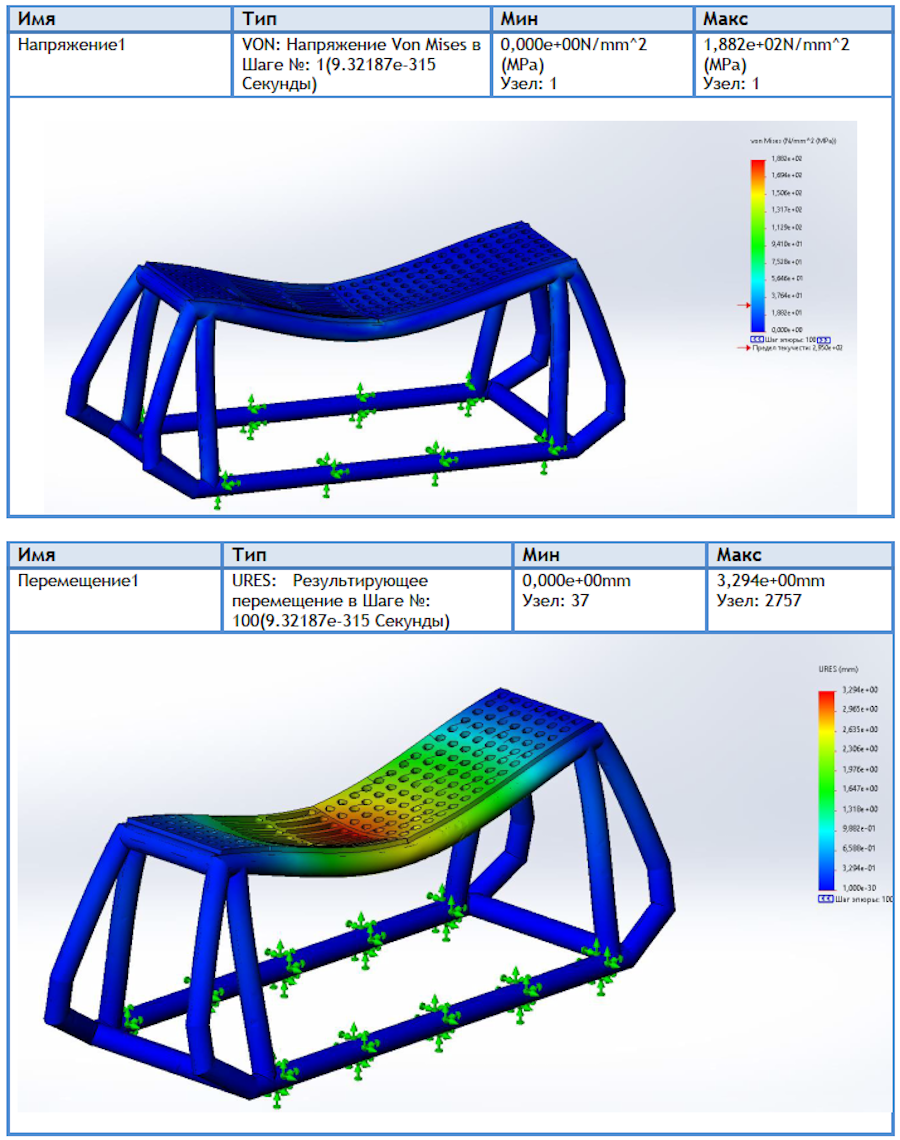Click the '1,976e+00' URES legend value
The width and height of the screenshot is (900, 1140).
[860, 769]
